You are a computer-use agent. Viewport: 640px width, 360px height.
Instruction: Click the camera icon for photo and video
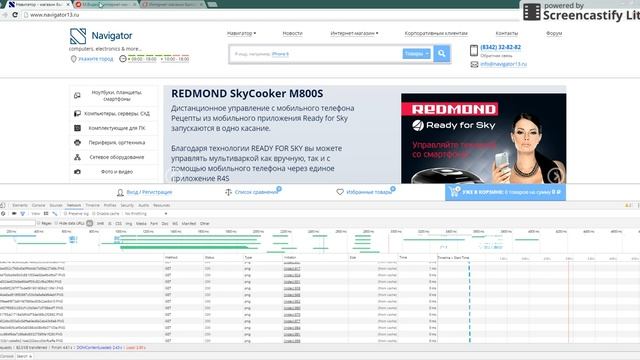pos(77,172)
